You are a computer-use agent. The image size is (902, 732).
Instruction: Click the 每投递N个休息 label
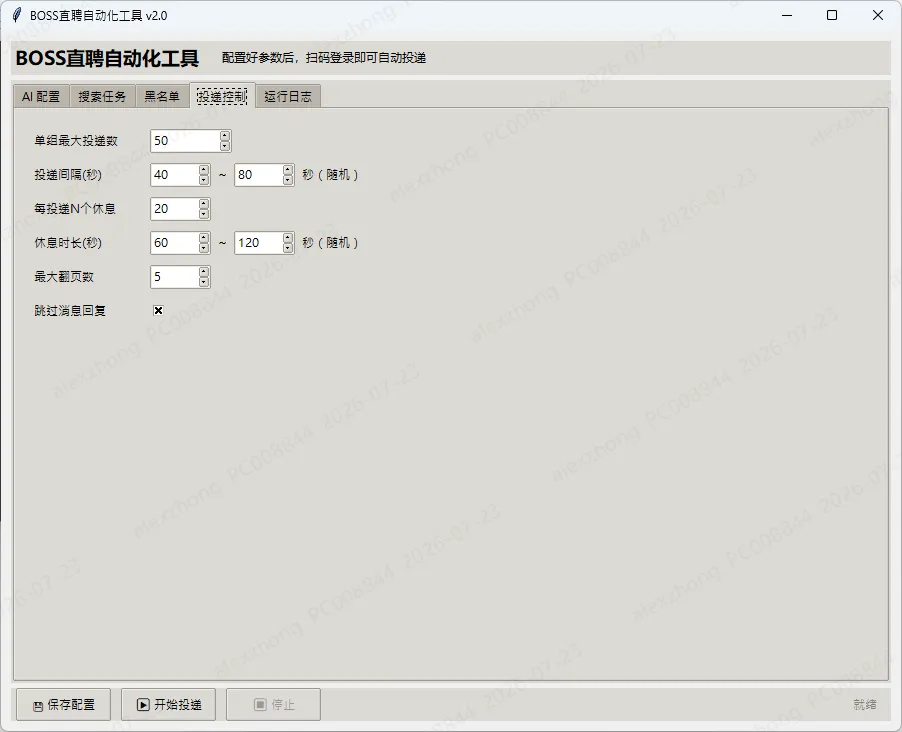(x=75, y=208)
